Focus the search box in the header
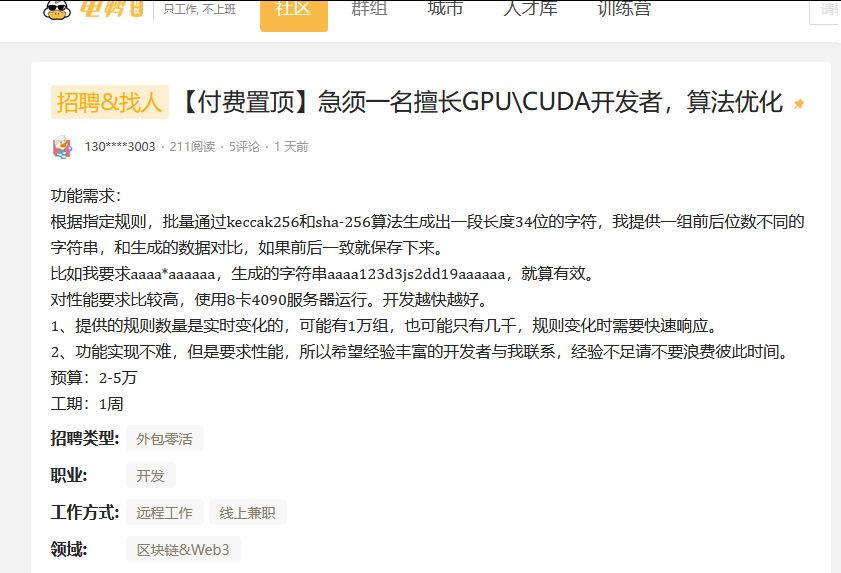The width and height of the screenshot is (841, 573). click(x=825, y=10)
